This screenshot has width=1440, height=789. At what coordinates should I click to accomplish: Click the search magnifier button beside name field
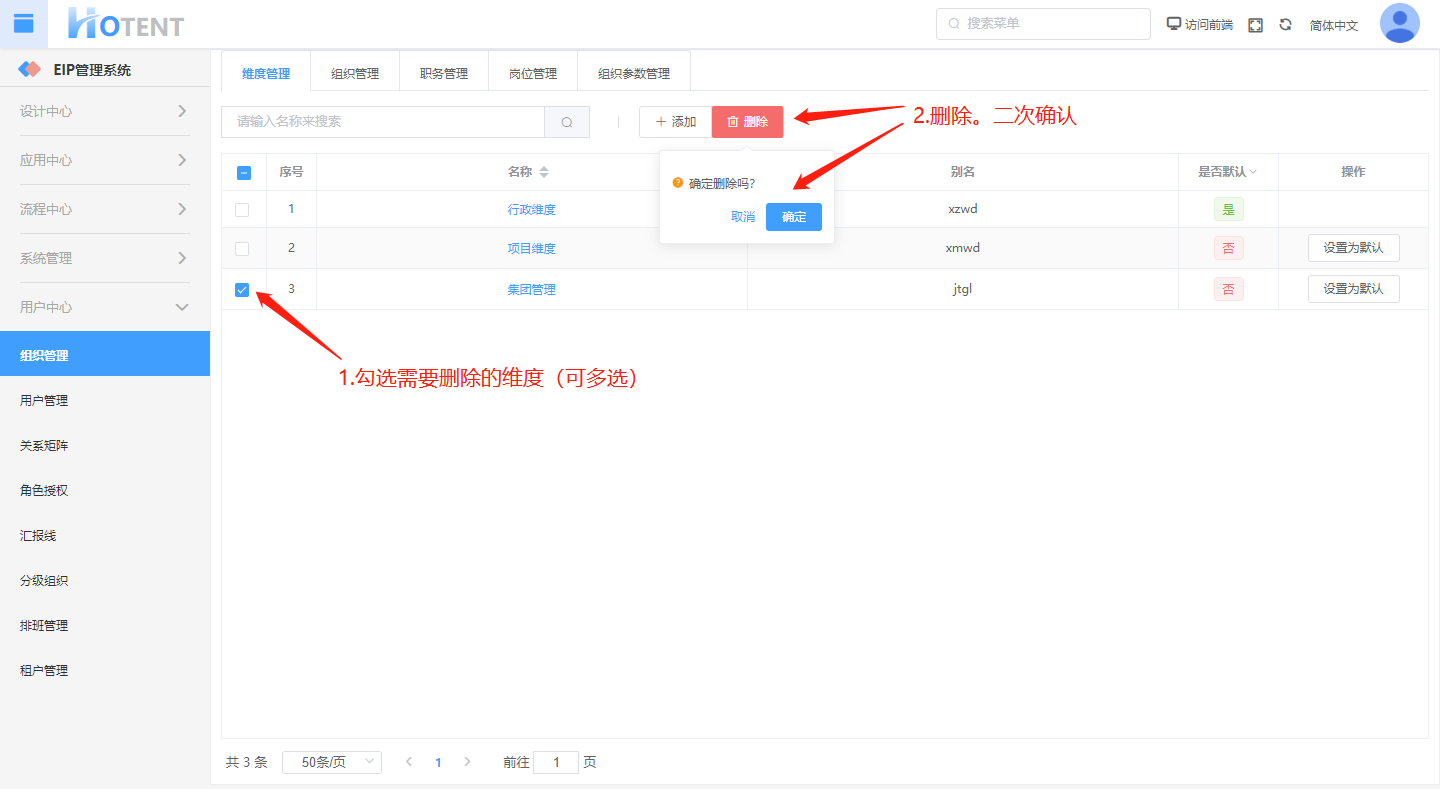pyautogui.click(x=567, y=122)
